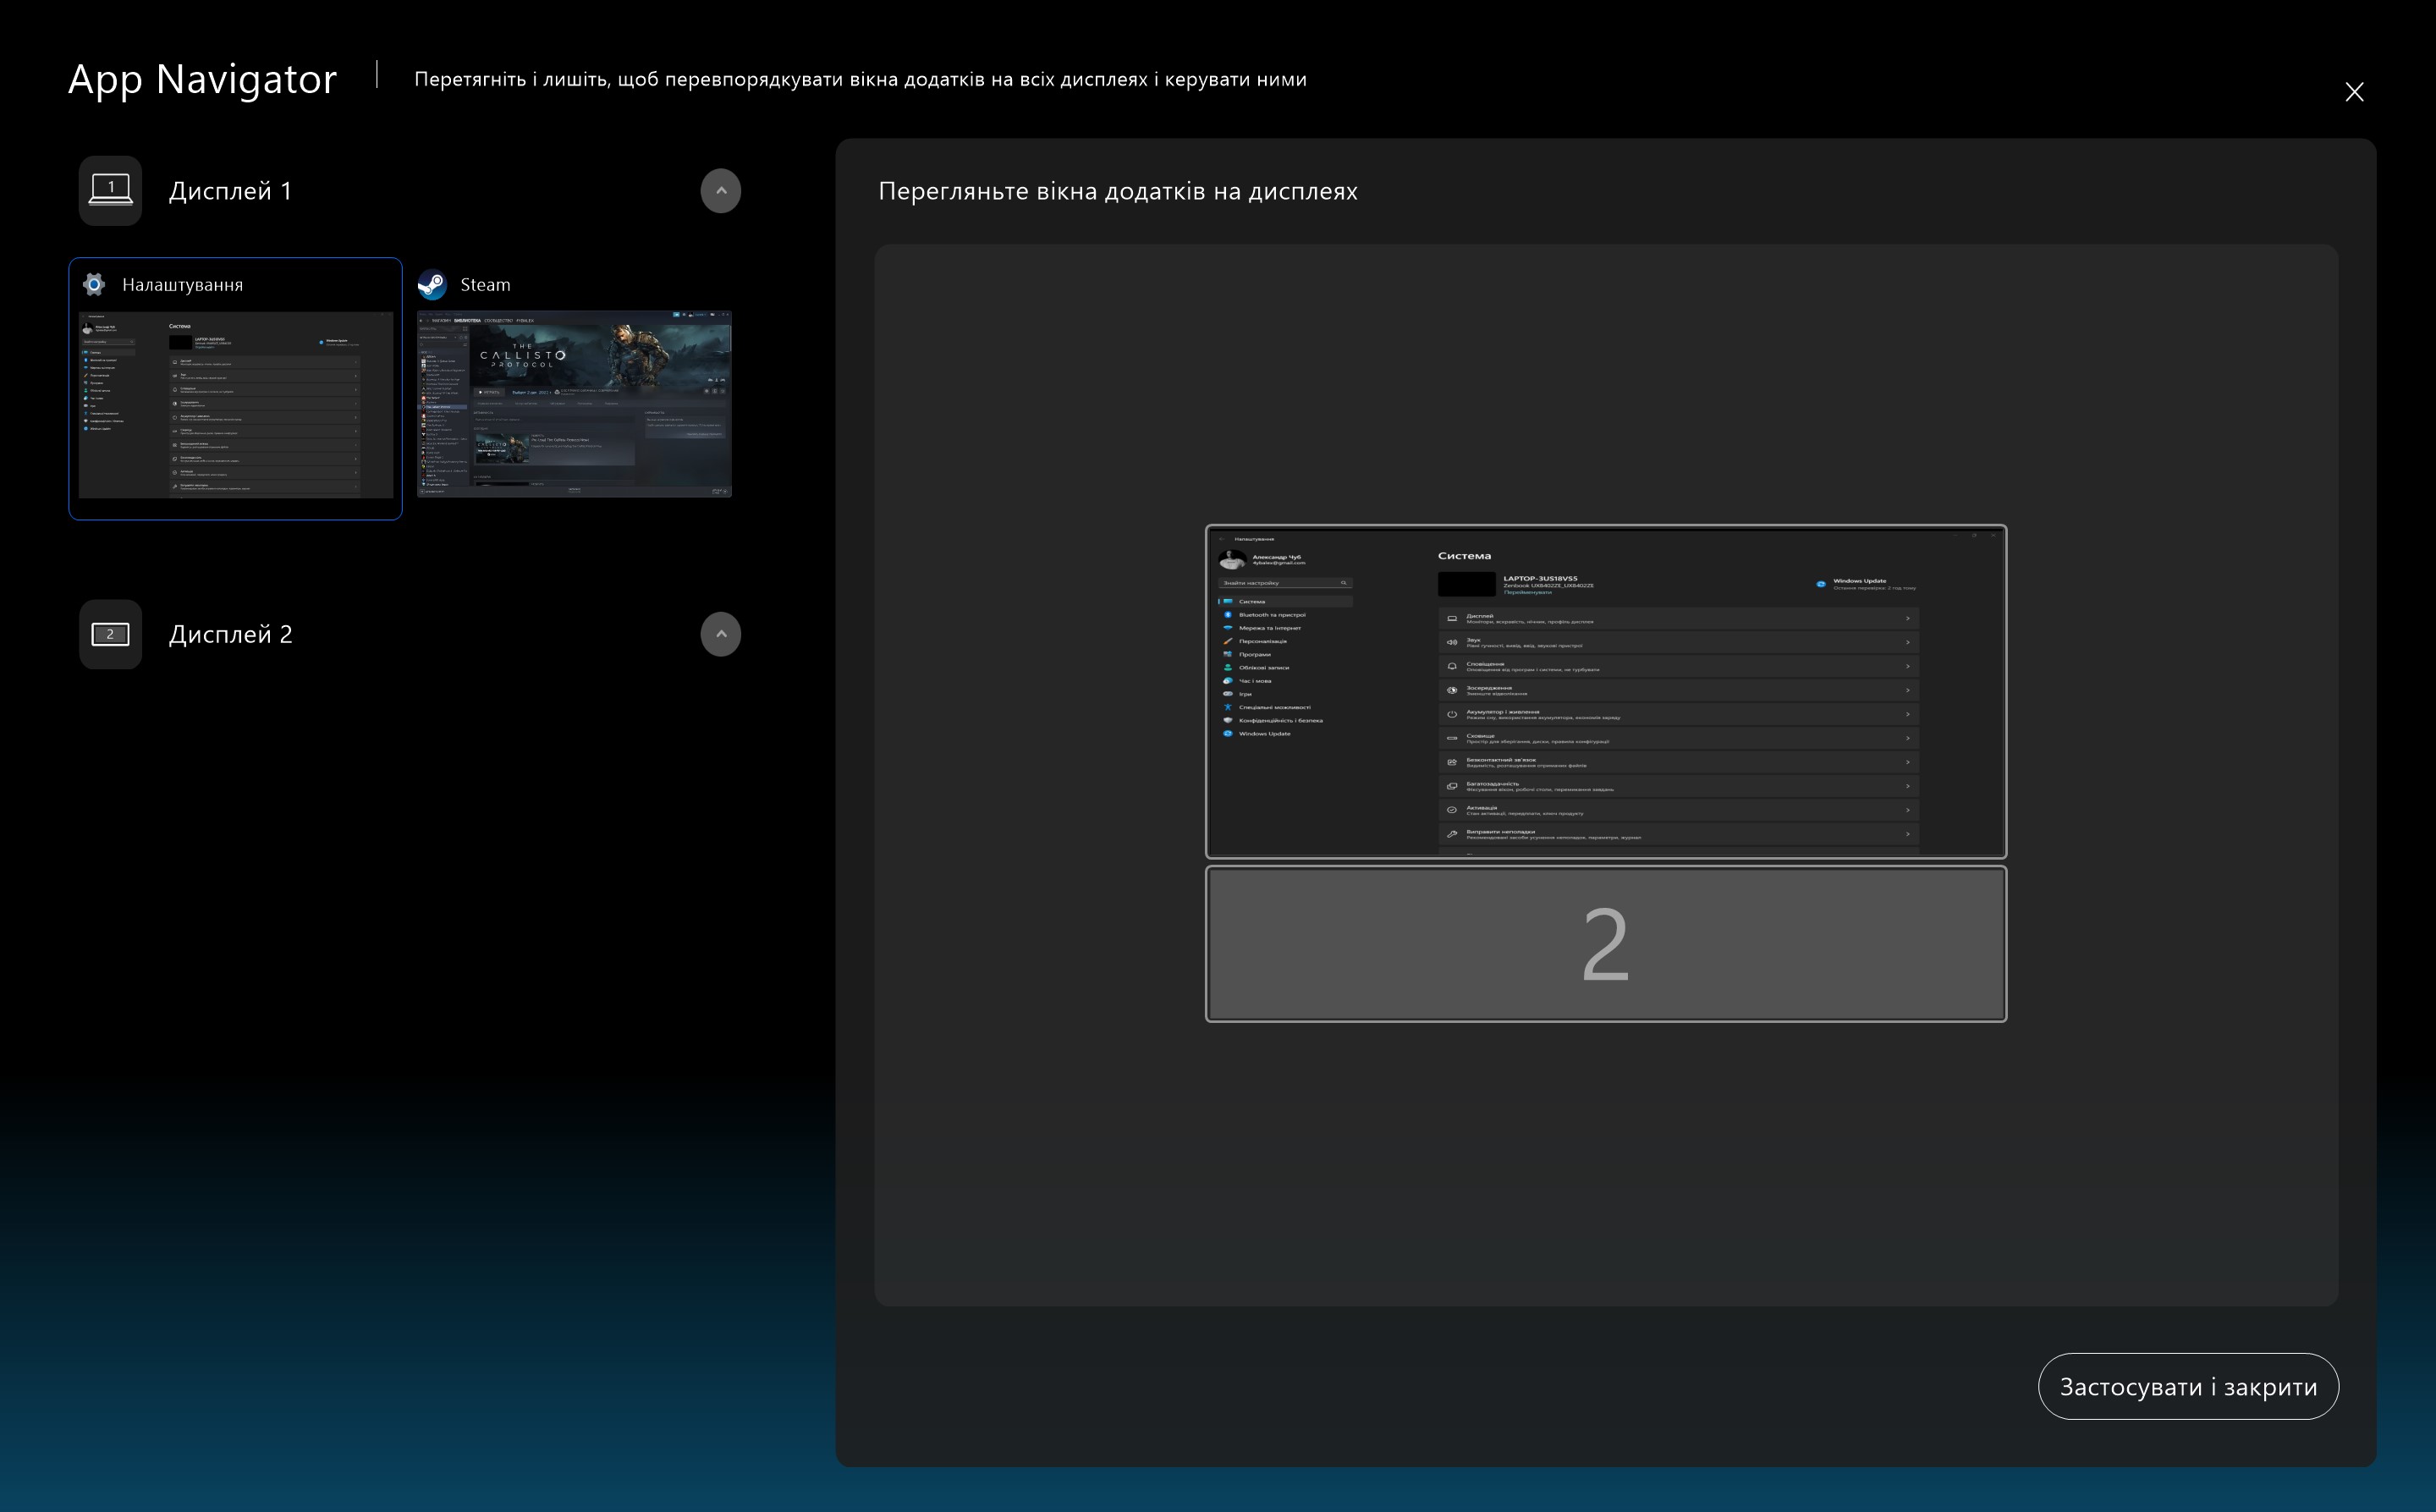This screenshot has width=2436, height=1512.
Task: Click the Steam logo icon
Action: tap(432, 285)
